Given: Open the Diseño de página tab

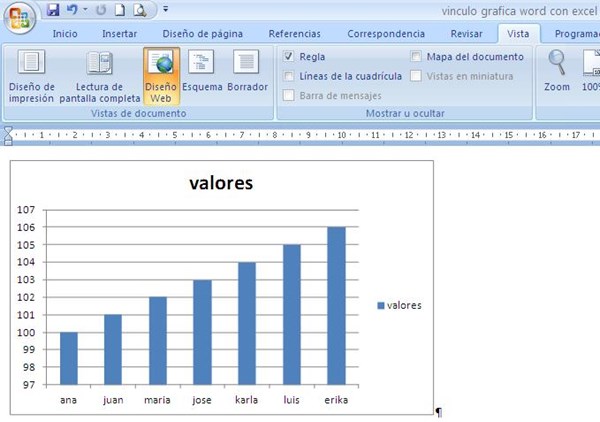Looking at the screenshot, I should [x=202, y=34].
